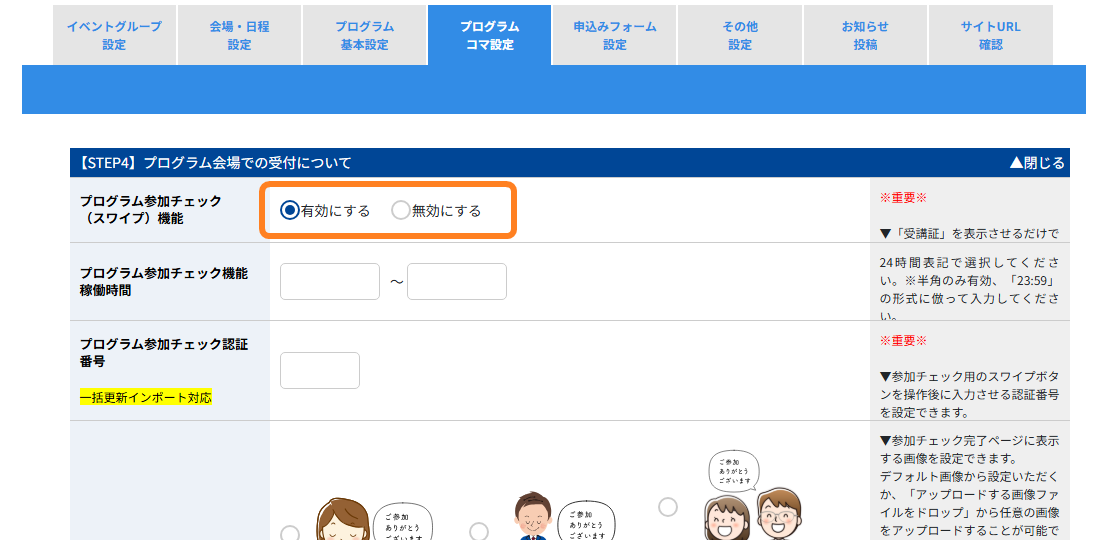This screenshot has height=559, width=1103.
Task: Go to the 申込みフォーム設定 tab
Action: pyautogui.click(x=615, y=35)
